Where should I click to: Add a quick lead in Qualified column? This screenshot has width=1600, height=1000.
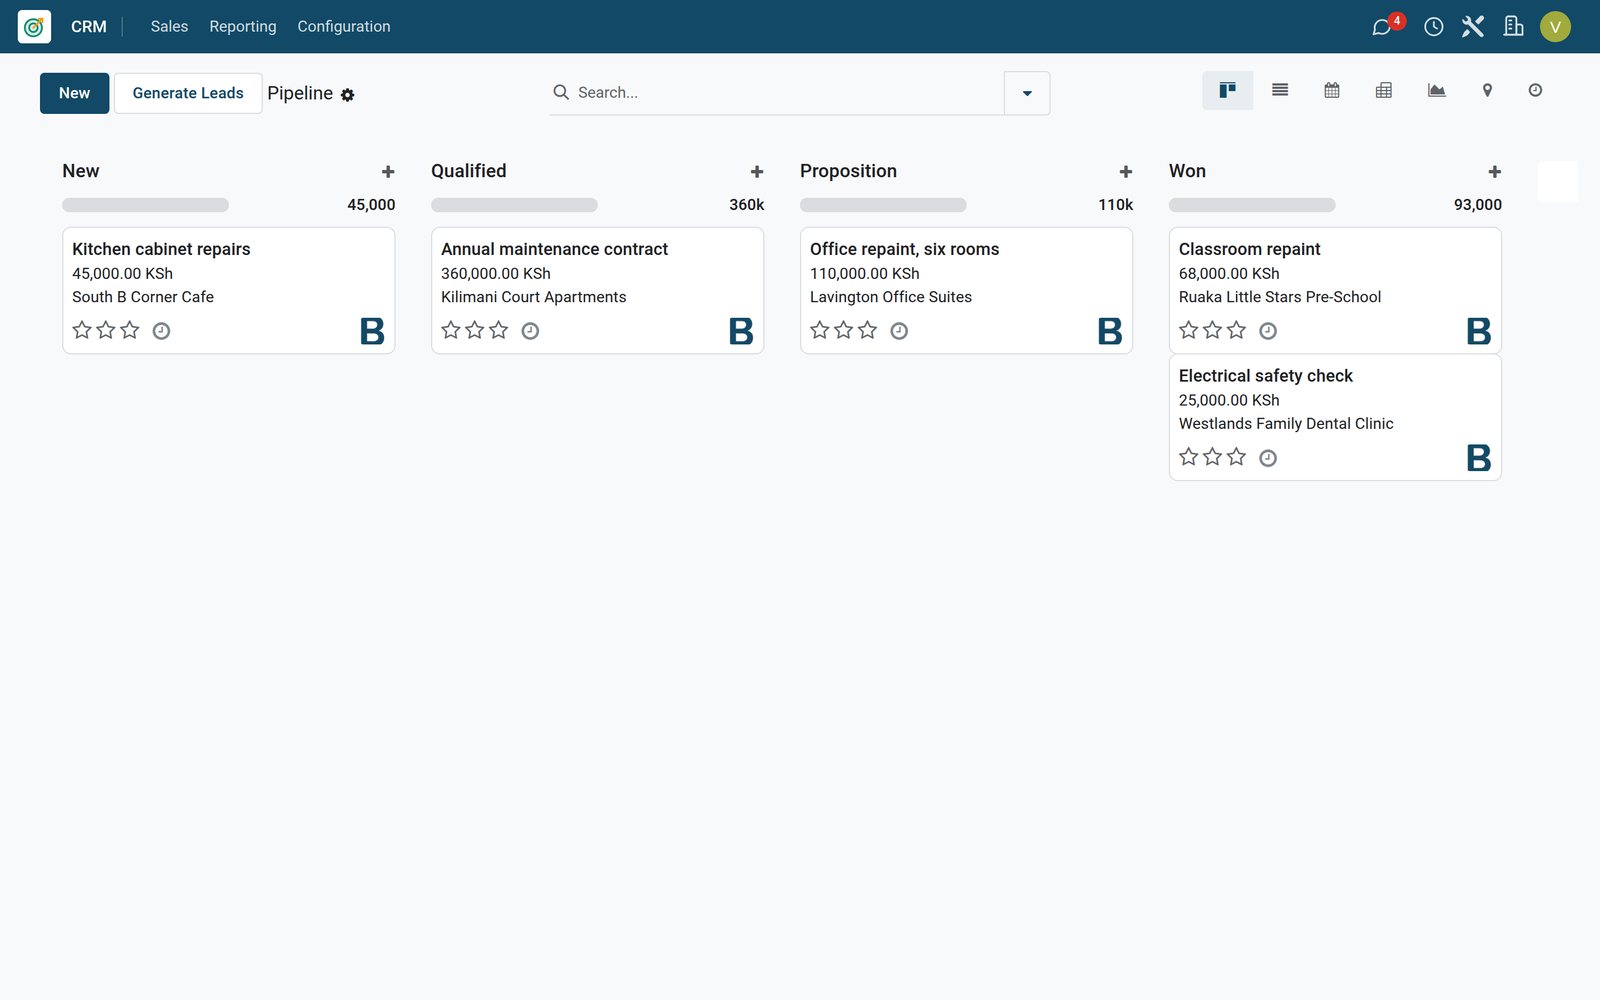click(757, 172)
